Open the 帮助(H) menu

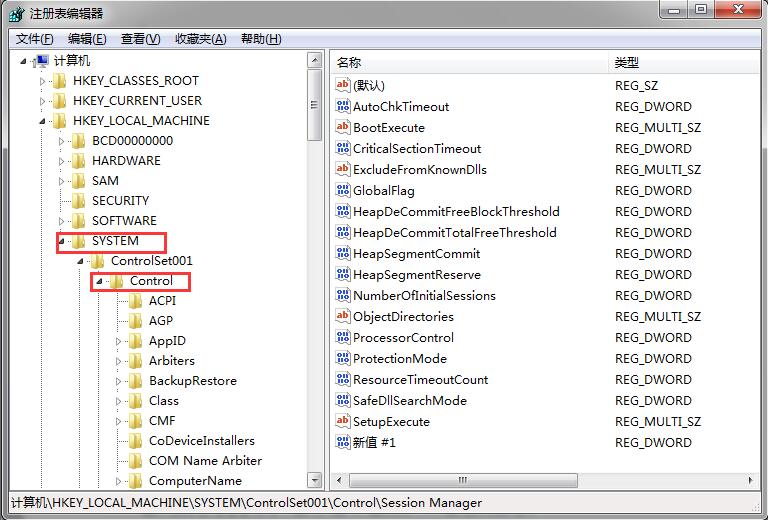pyautogui.click(x=261, y=39)
